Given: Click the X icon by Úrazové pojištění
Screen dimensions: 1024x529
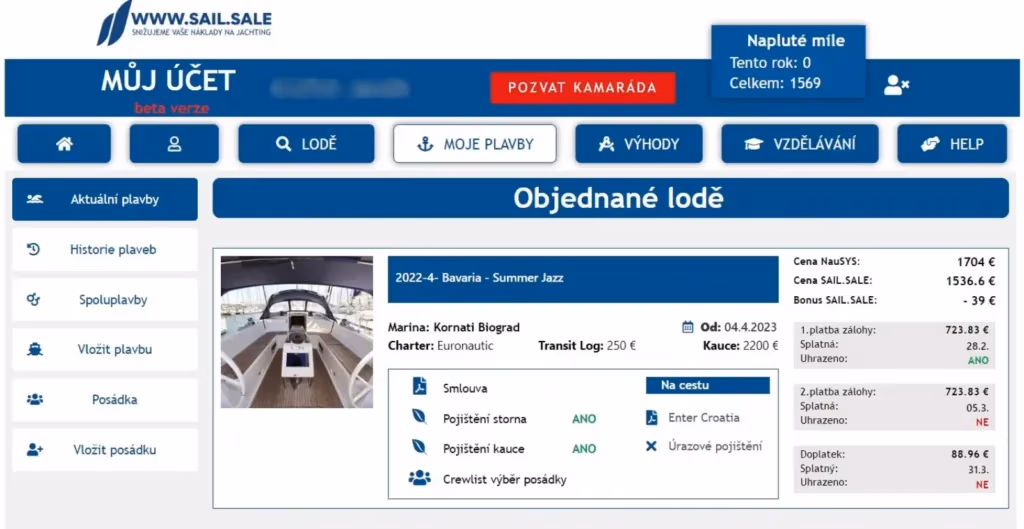Looking at the screenshot, I should [651, 447].
